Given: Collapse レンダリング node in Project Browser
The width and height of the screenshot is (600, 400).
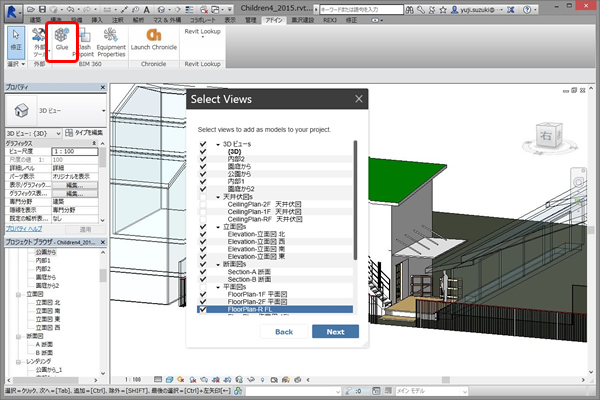Looking at the screenshot, I should tap(18, 362).
